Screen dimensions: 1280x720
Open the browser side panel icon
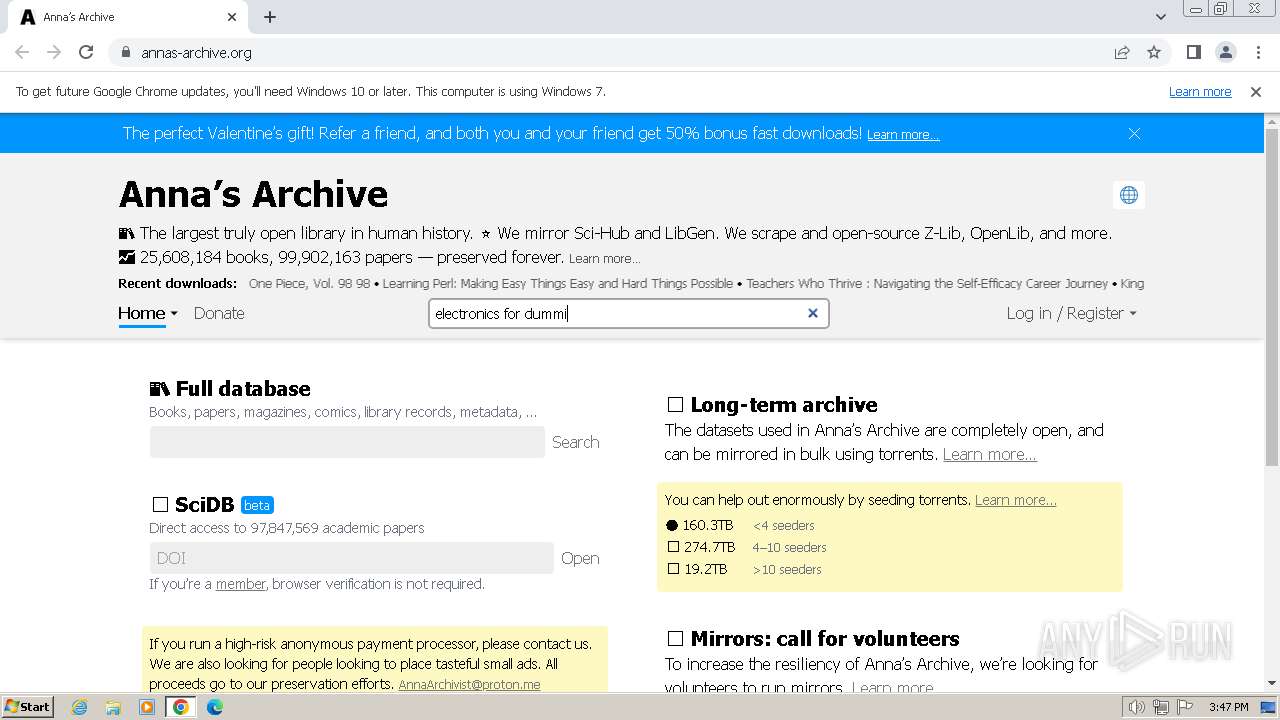point(1193,52)
